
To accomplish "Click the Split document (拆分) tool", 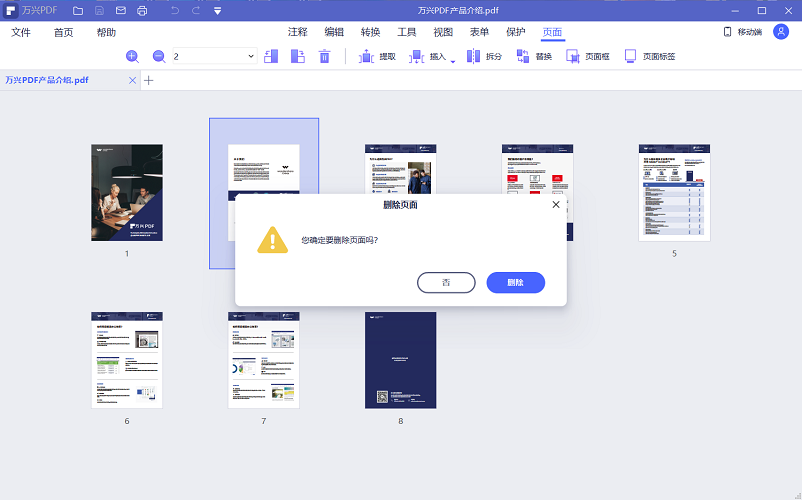I will 484,56.
